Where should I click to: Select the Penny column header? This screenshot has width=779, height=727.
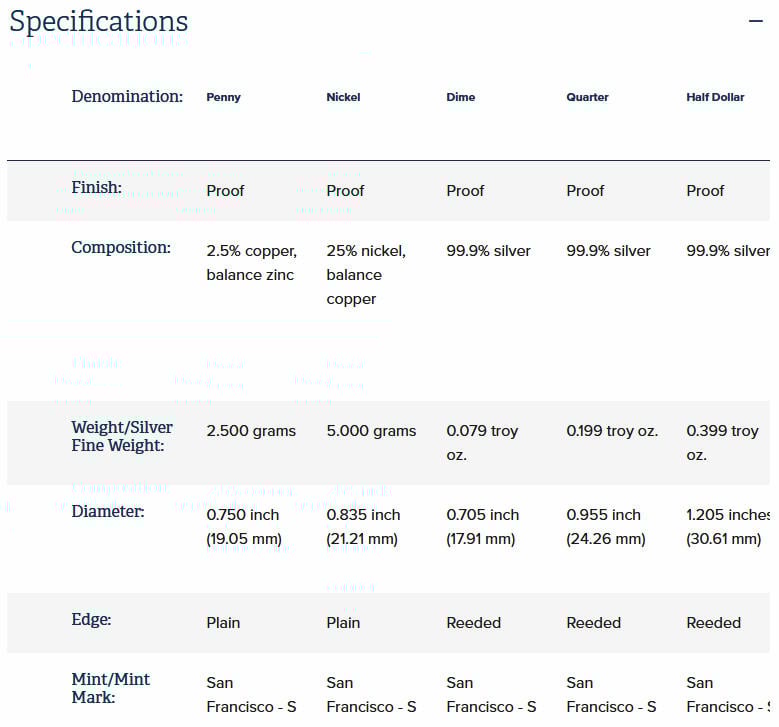click(224, 97)
